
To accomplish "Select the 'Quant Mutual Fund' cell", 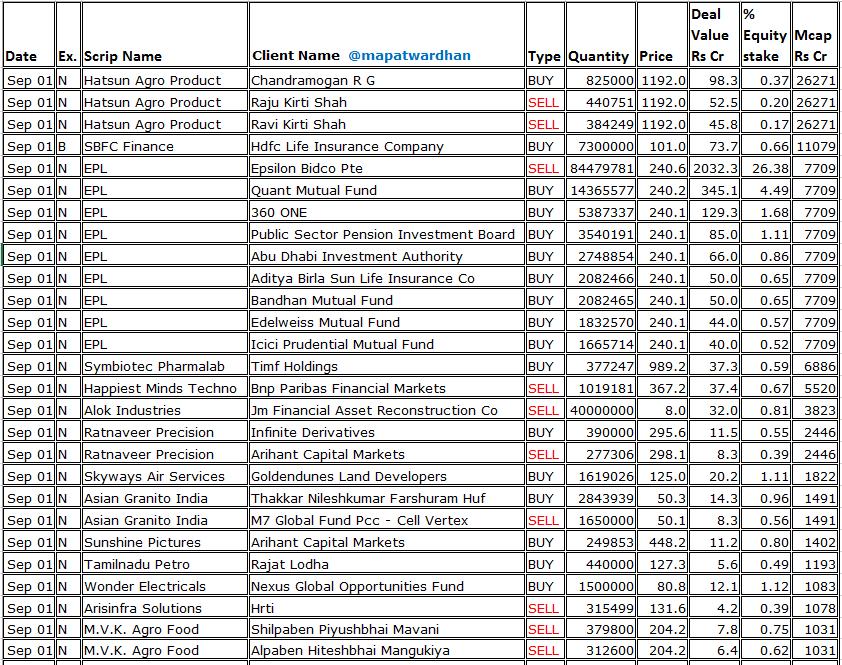I will pos(387,190).
